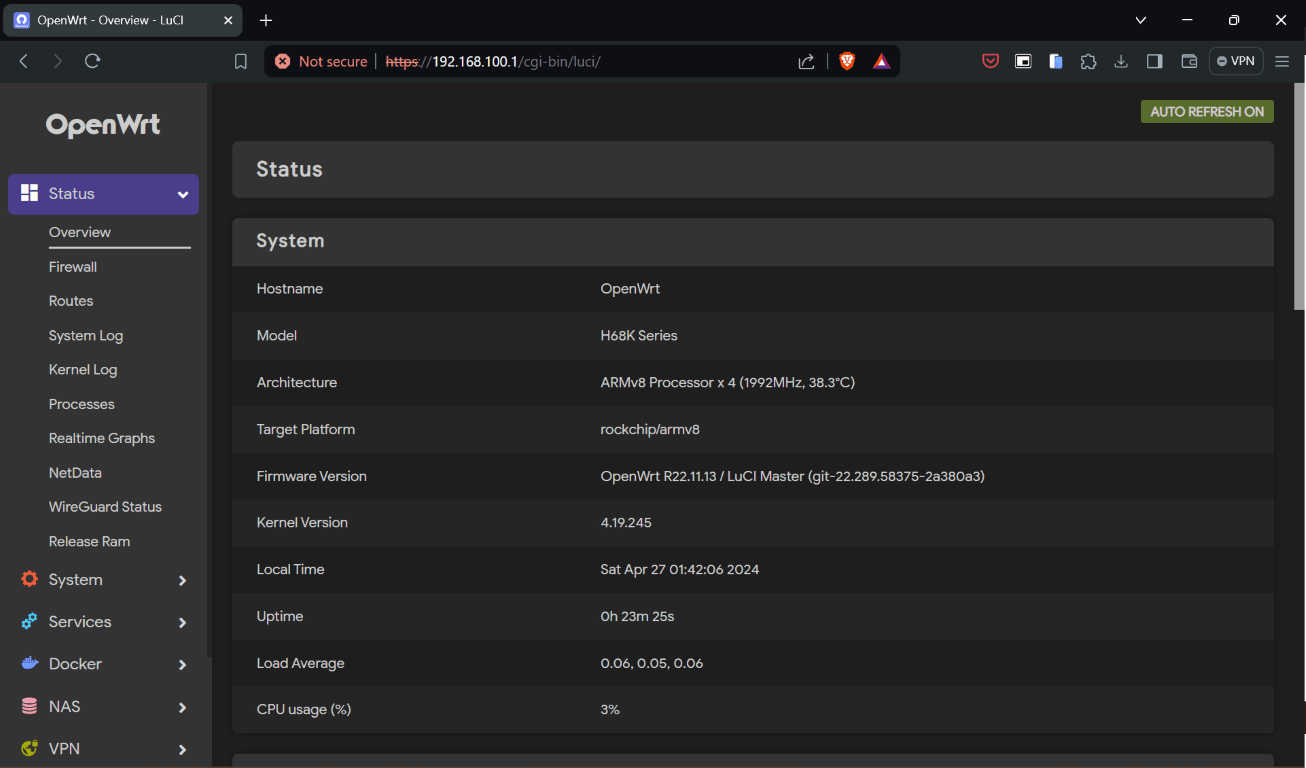
Task: Open the Brave Wallet icon
Action: pos(1189,61)
